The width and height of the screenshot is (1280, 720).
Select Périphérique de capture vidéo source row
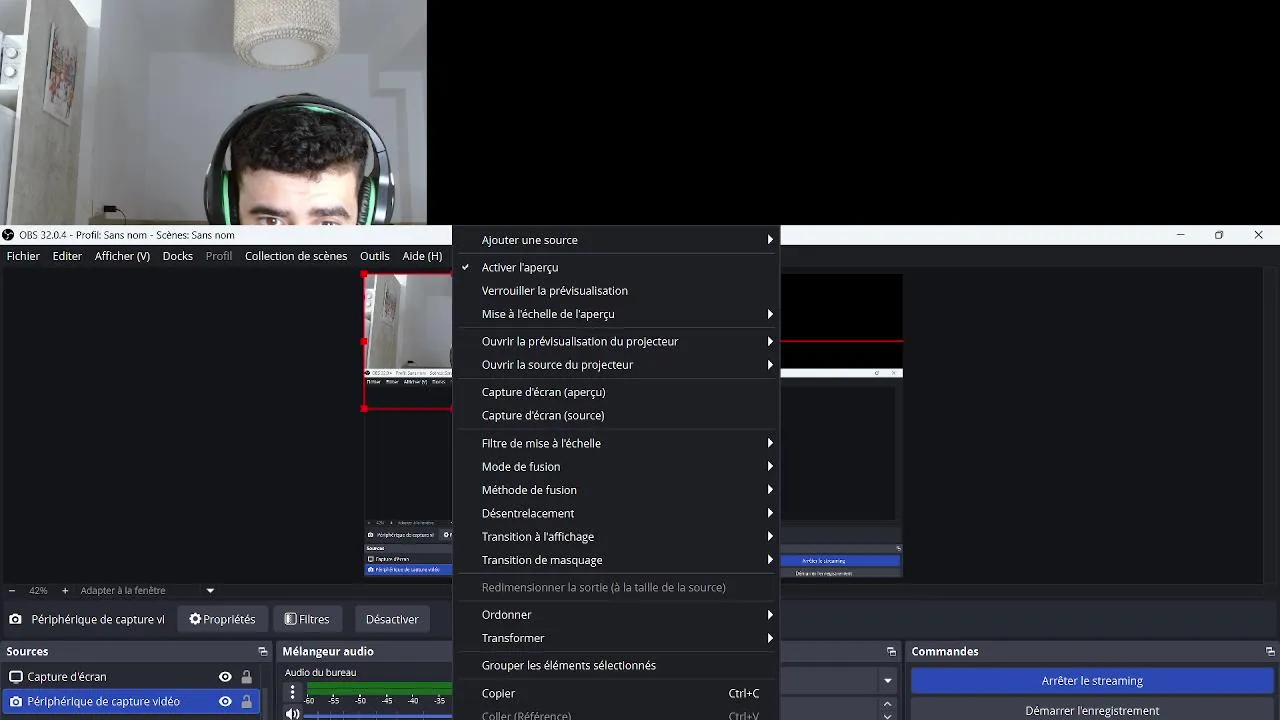pyautogui.click(x=131, y=702)
